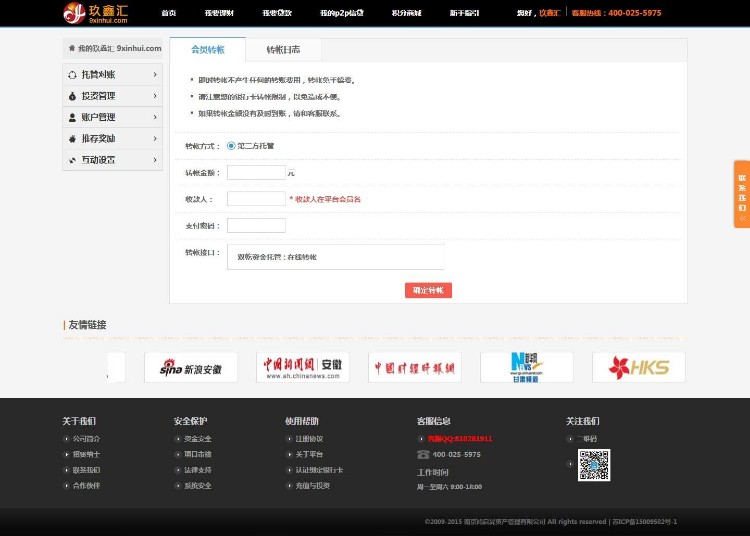This screenshot has height=536, width=750.
Task: Click the 二维码 label under 关注我们
Action: (x=587, y=439)
